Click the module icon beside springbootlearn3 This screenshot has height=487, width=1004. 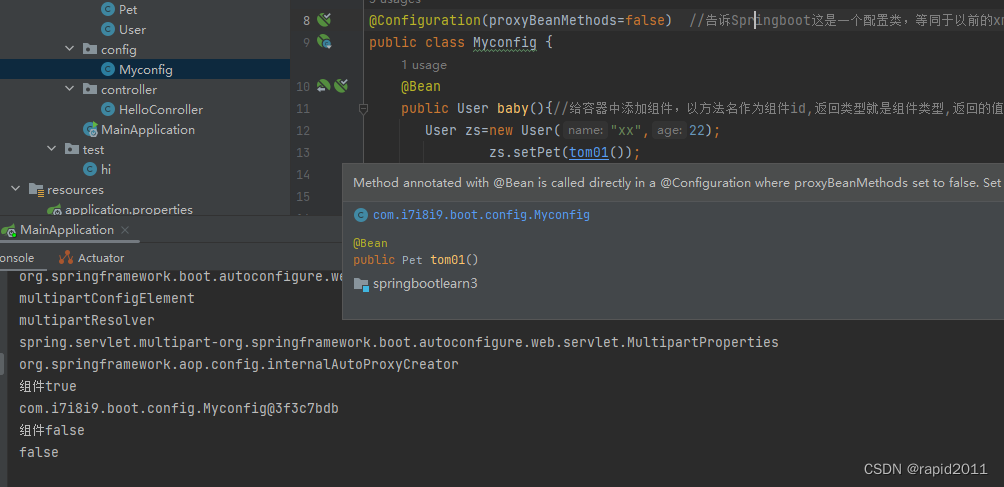click(x=361, y=283)
